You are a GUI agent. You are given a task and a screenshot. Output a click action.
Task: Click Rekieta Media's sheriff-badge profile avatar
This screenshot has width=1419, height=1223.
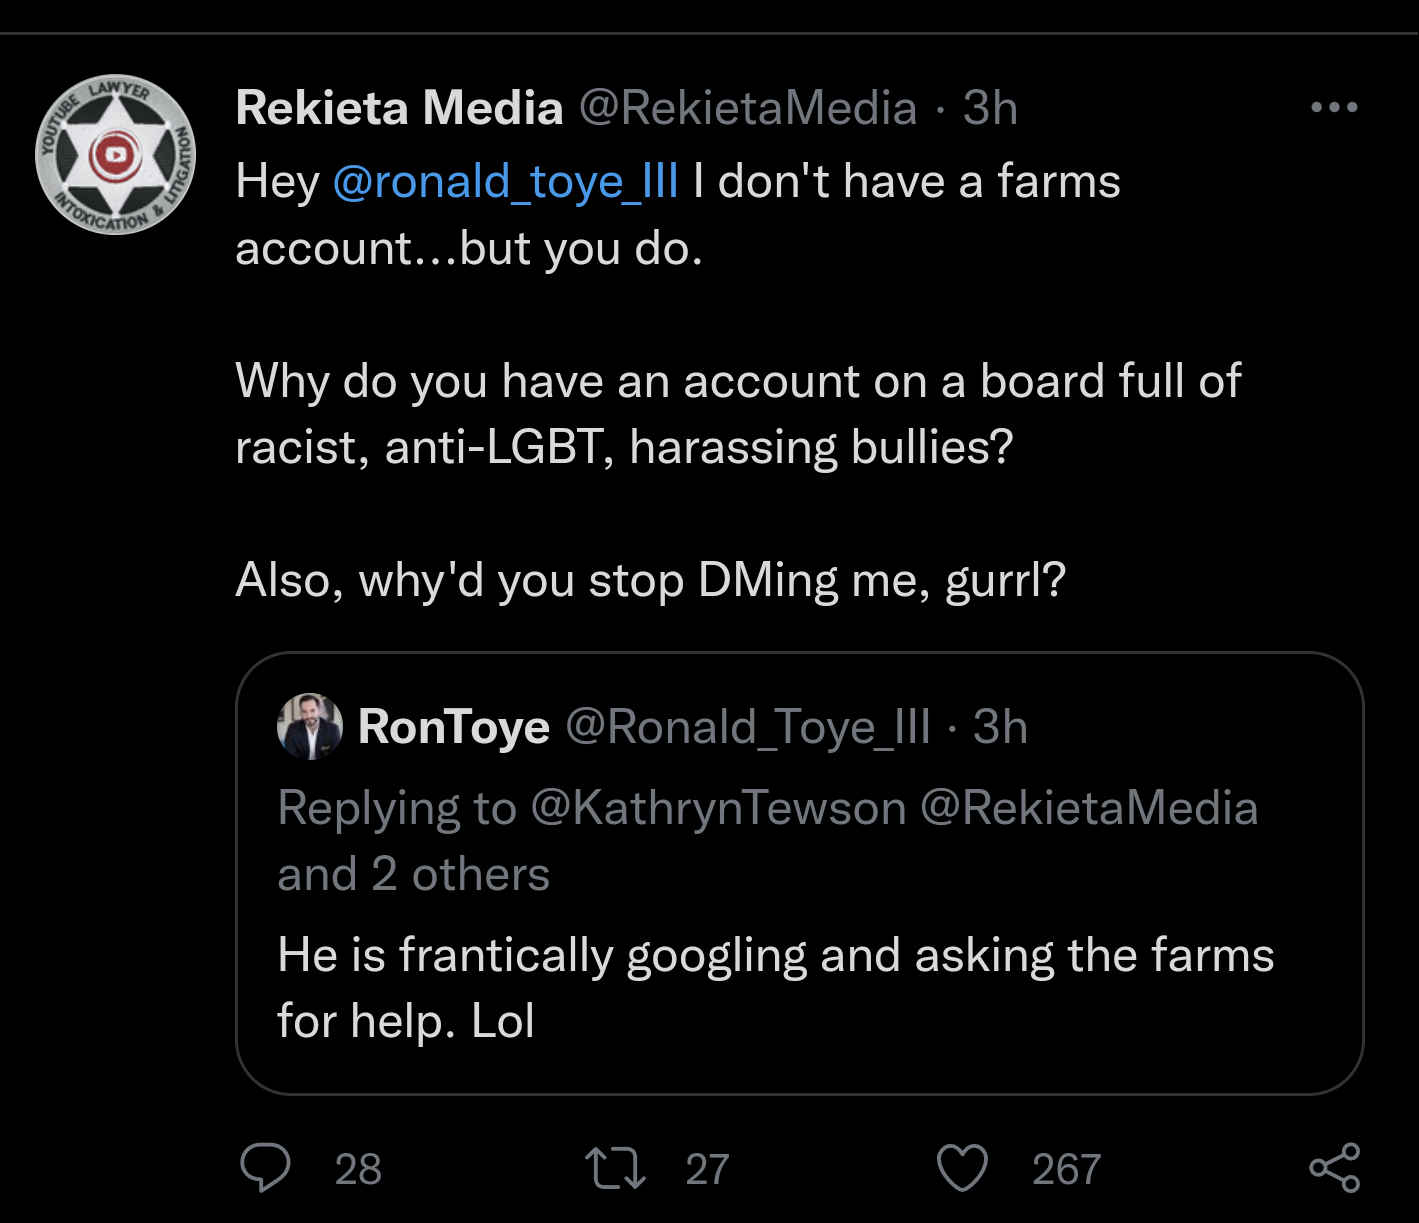pyautogui.click(x=114, y=154)
